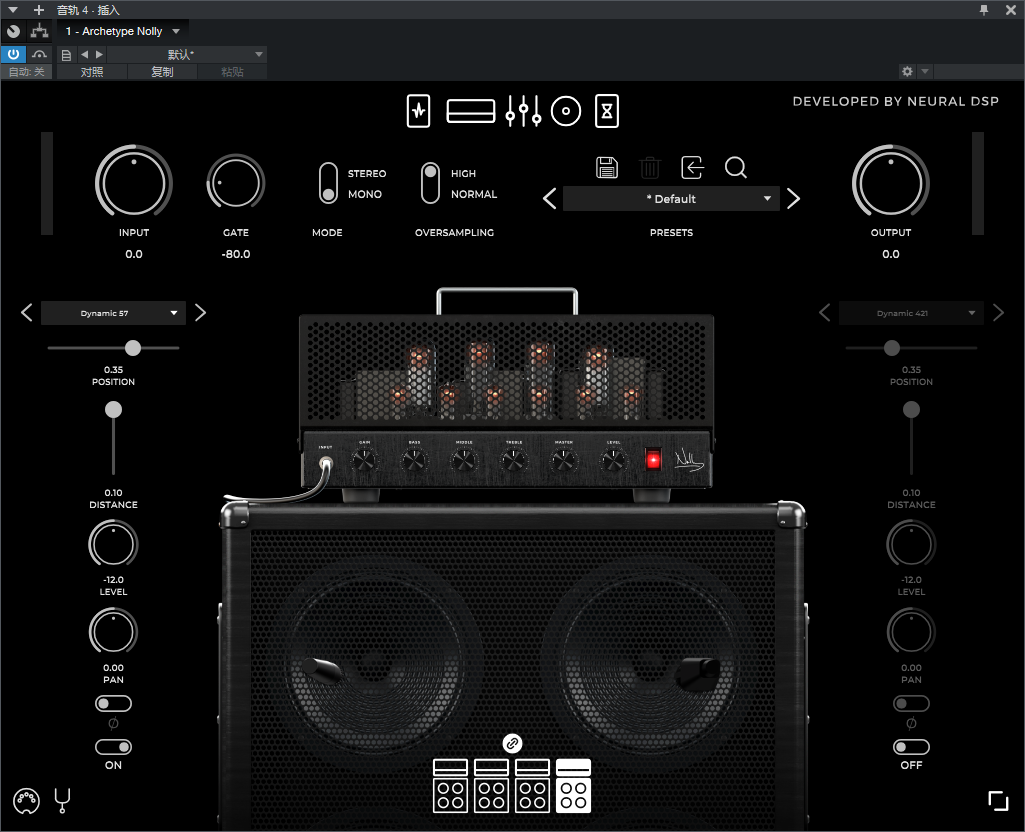The width and height of the screenshot is (1025, 832).
Task: Click the OUTPUT knob
Action: [891, 182]
